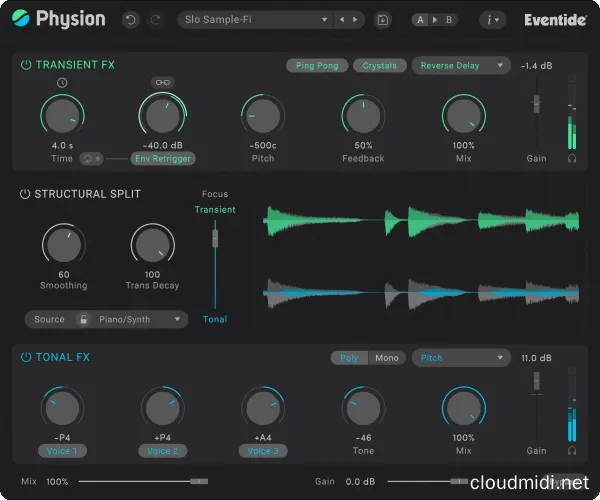Click the Voice 3 +A4 knob
This screenshot has height=500, width=600.
point(263,408)
